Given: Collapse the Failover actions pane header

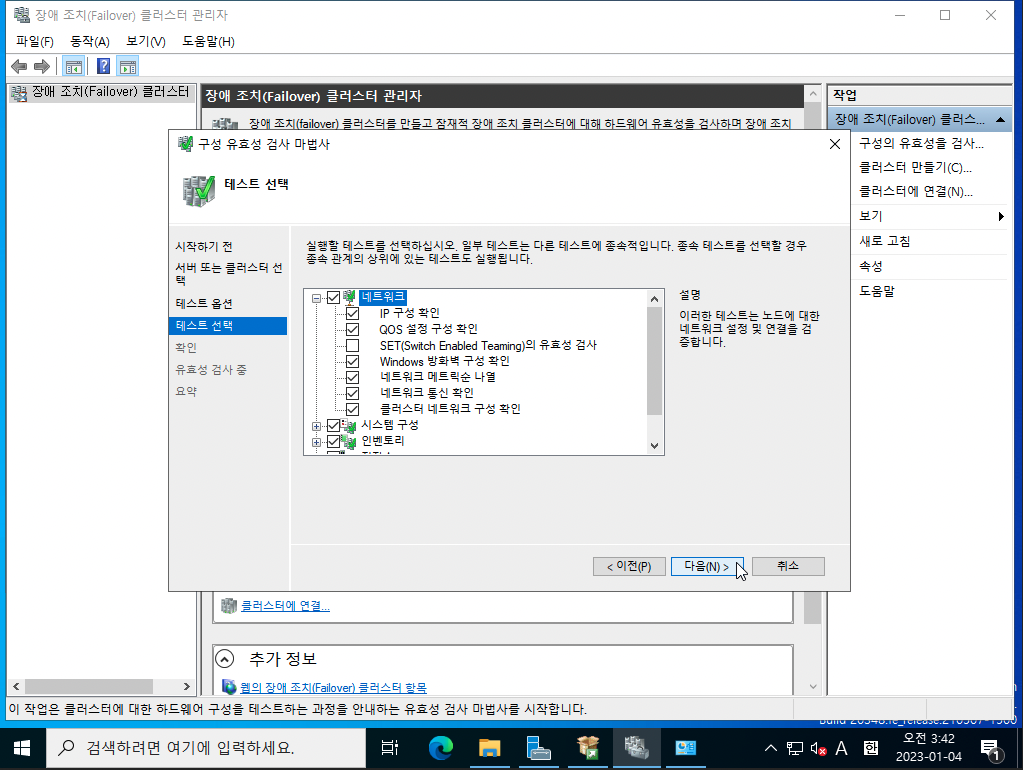Looking at the screenshot, I should coord(1000,119).
